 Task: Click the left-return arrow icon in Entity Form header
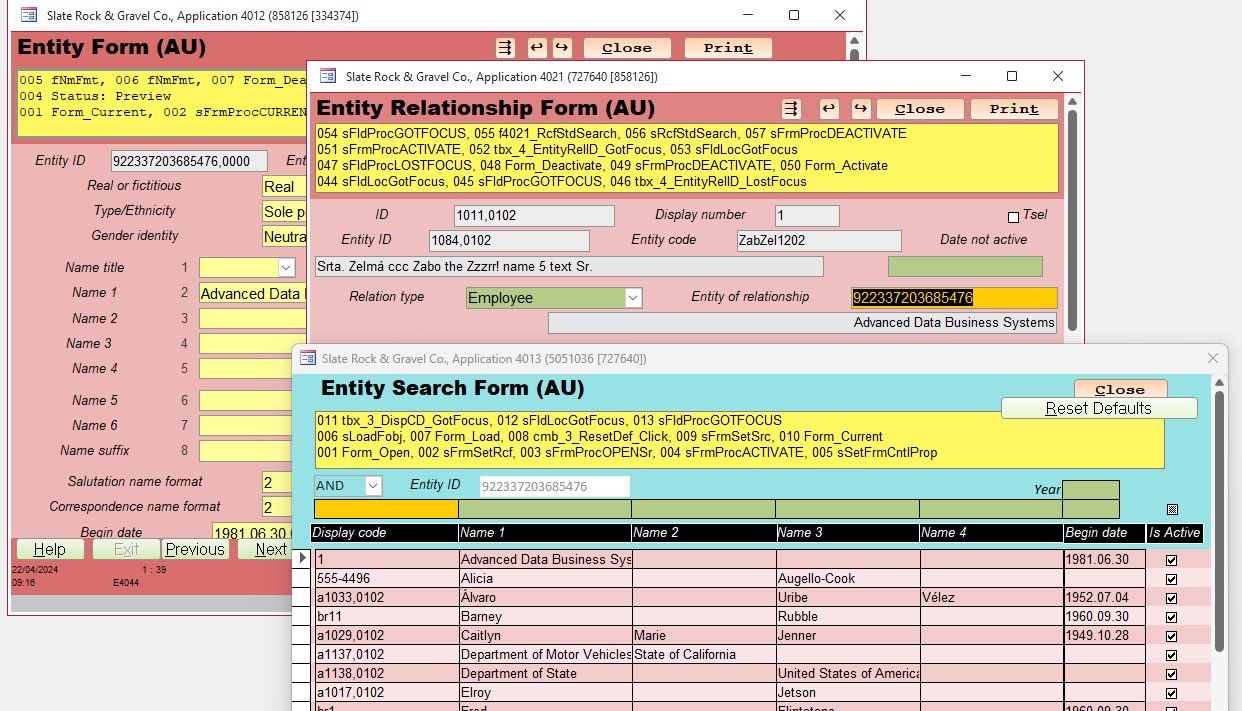click(537, 48)
